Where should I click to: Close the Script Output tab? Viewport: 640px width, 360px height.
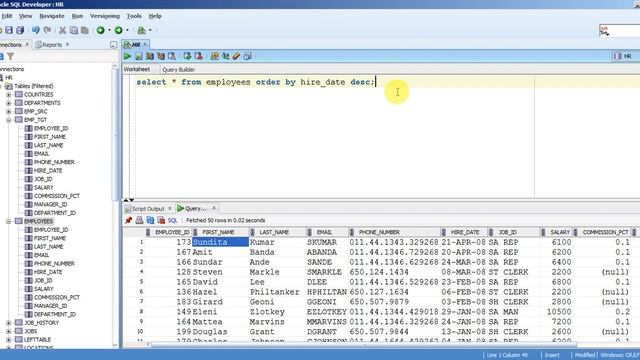point(170,209)
